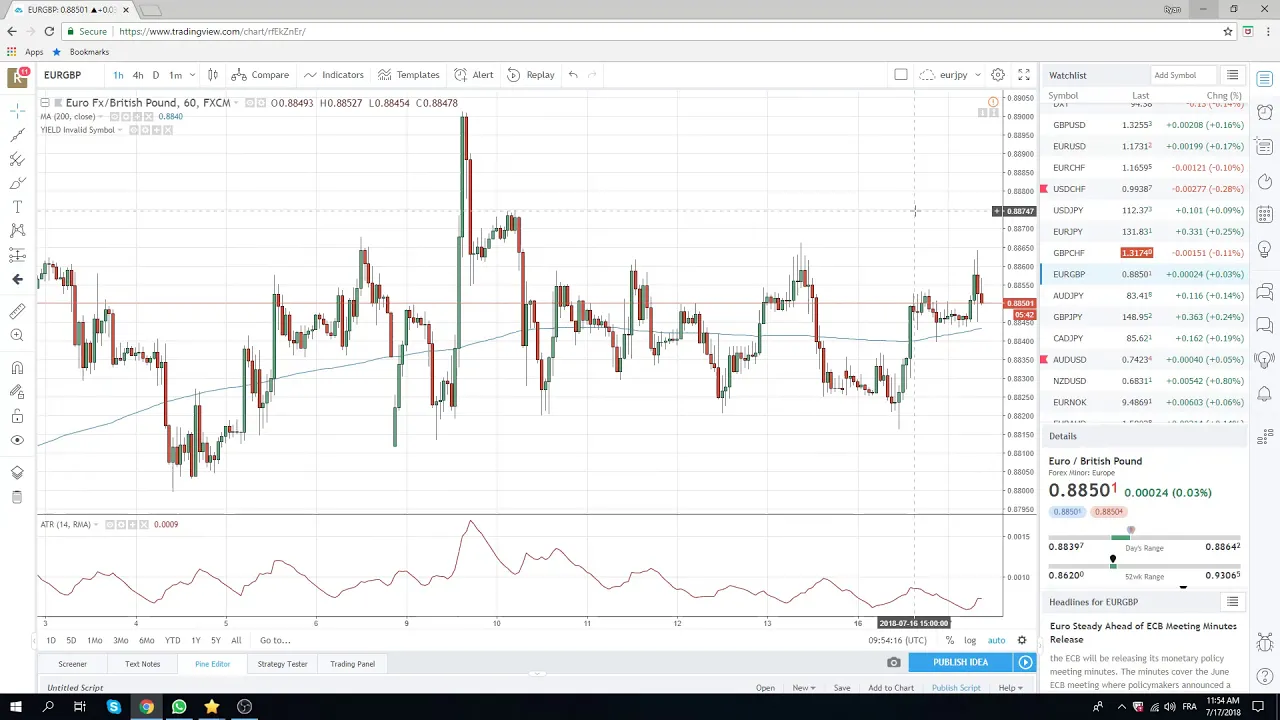
Task: Start bar Replay mode
Action: (531, 75)
